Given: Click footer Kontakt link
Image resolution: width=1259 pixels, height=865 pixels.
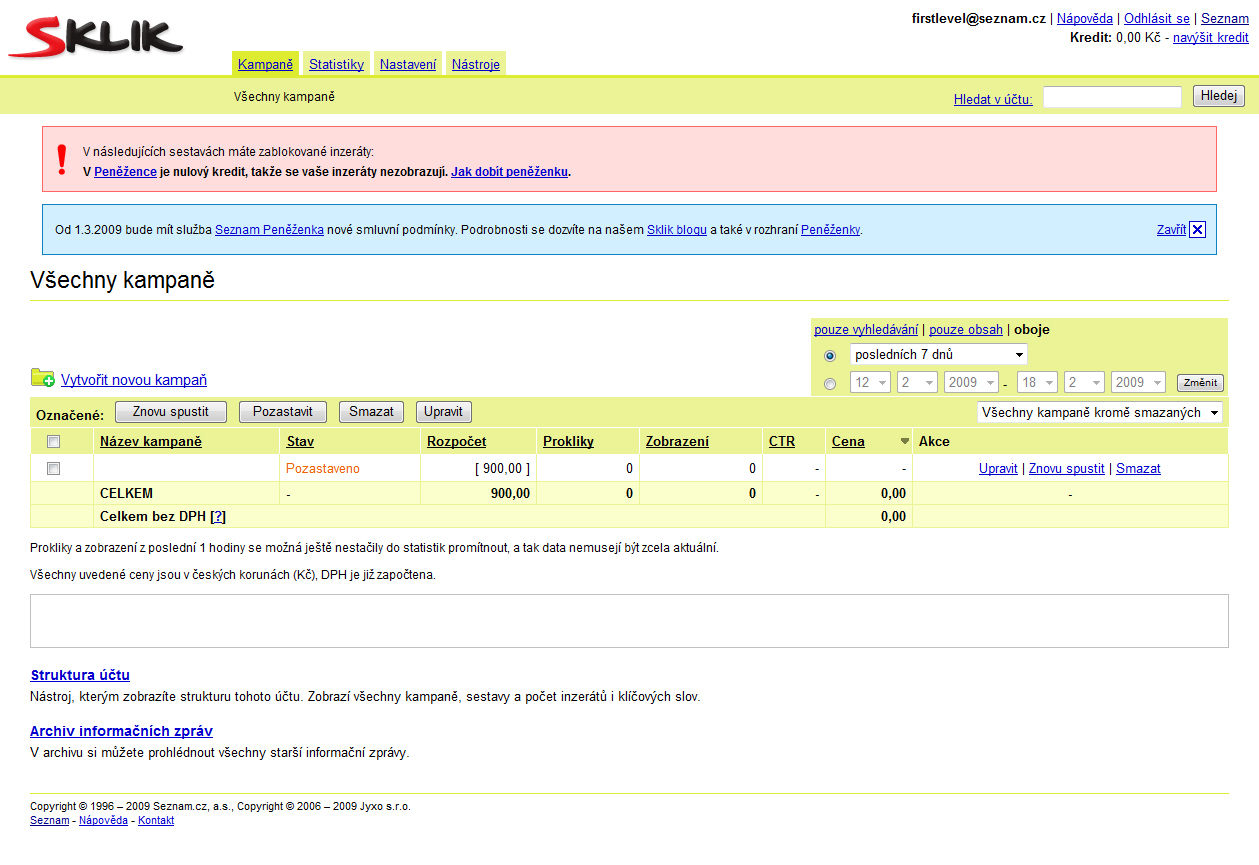Looking at the screenshot, I should 156,821.
